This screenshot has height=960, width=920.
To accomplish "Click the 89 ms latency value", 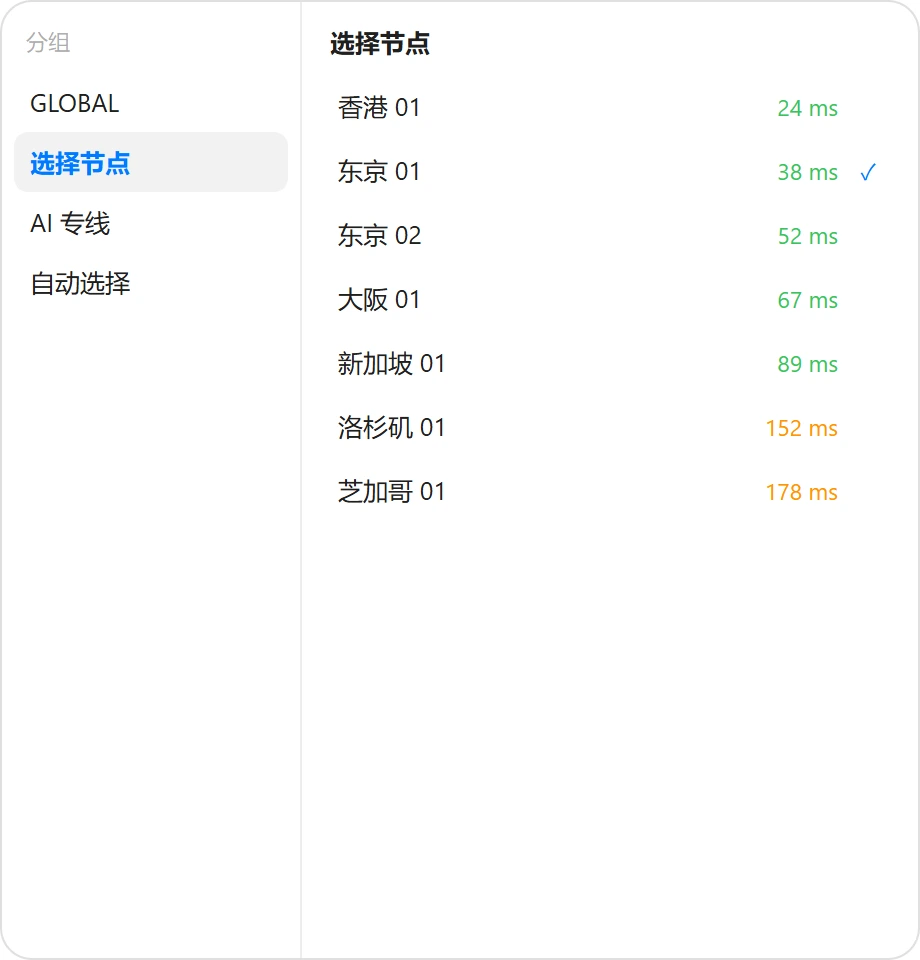I will pos(807,364).
